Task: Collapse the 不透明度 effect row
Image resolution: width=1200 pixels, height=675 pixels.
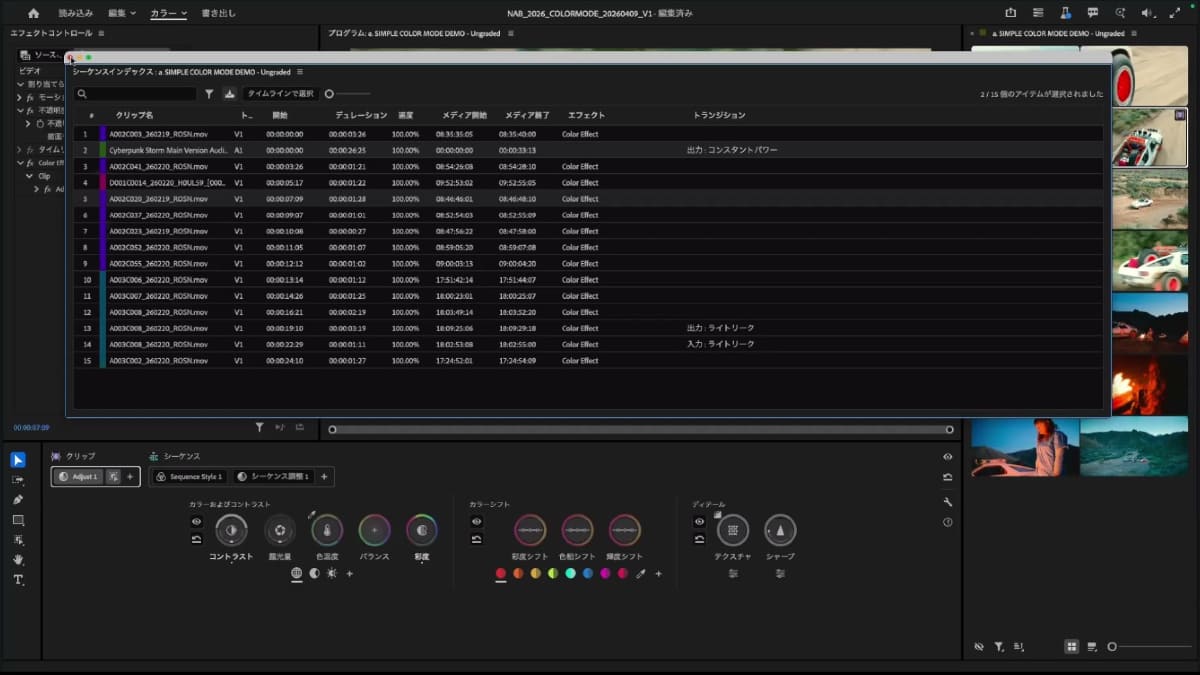Action: (x=20, y=110)
